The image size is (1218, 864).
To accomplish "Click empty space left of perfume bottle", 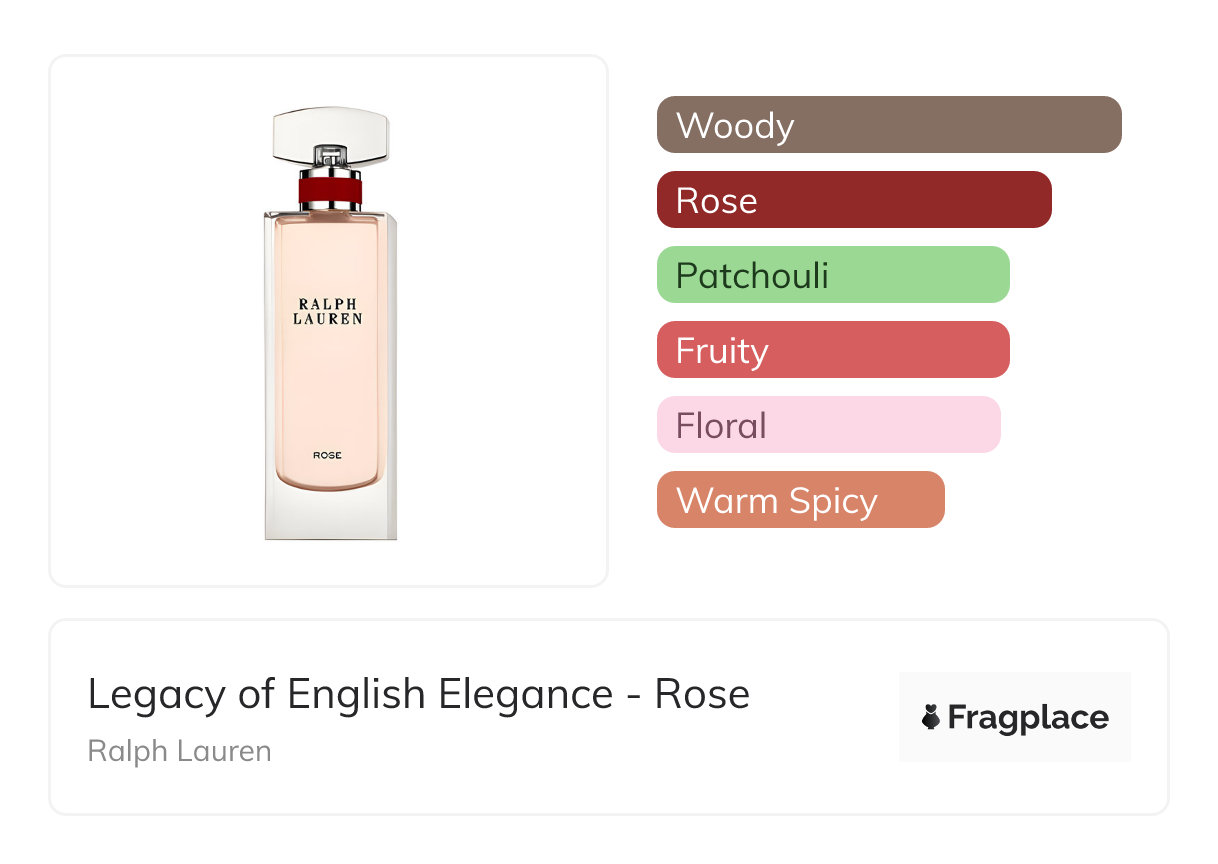I will [150, 320].
